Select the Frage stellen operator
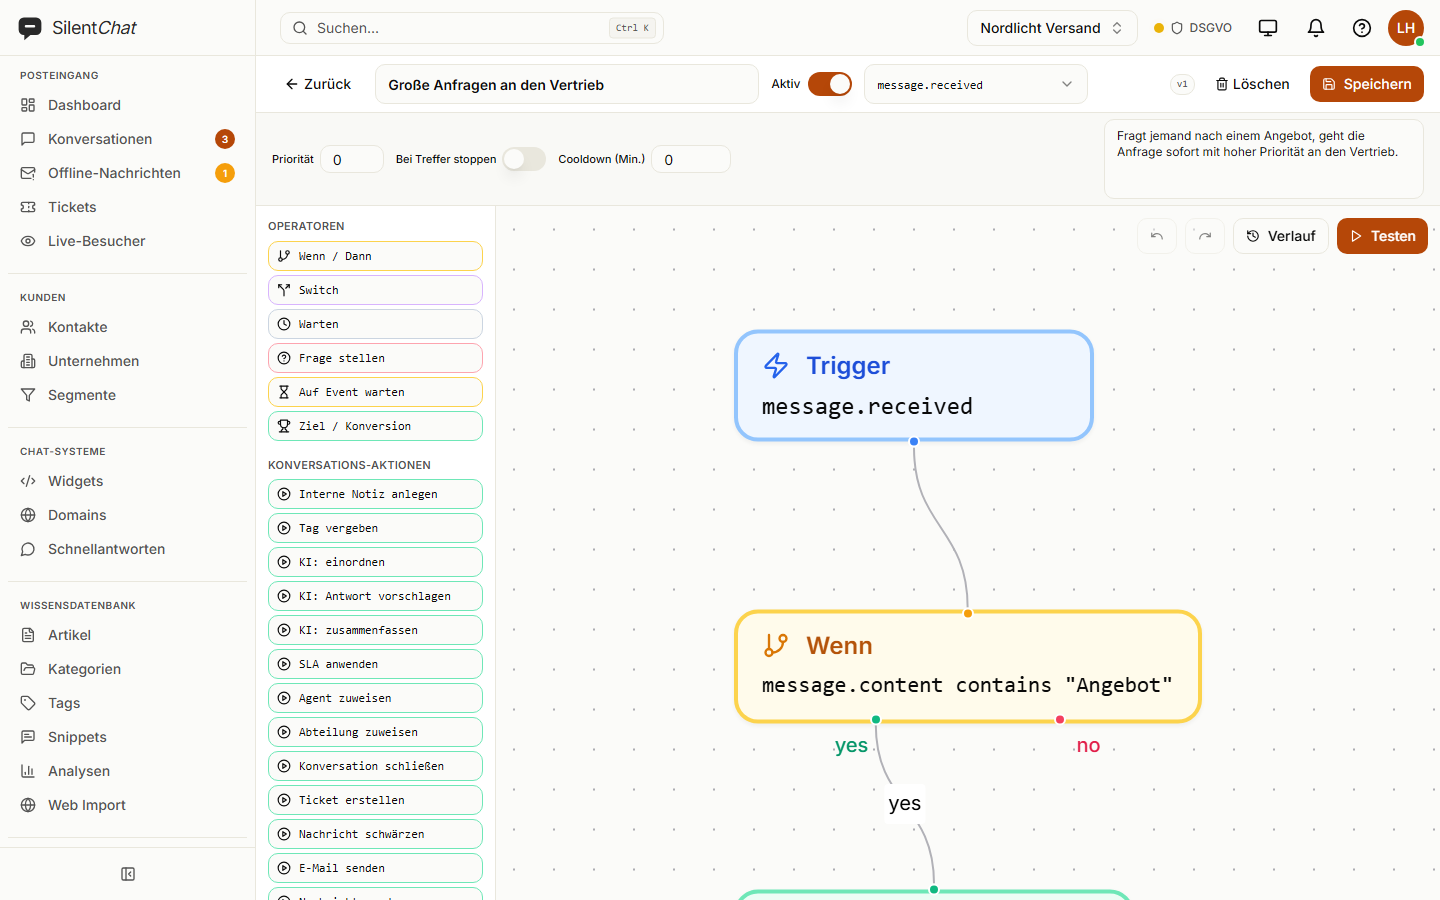 [x=375, y=358]
